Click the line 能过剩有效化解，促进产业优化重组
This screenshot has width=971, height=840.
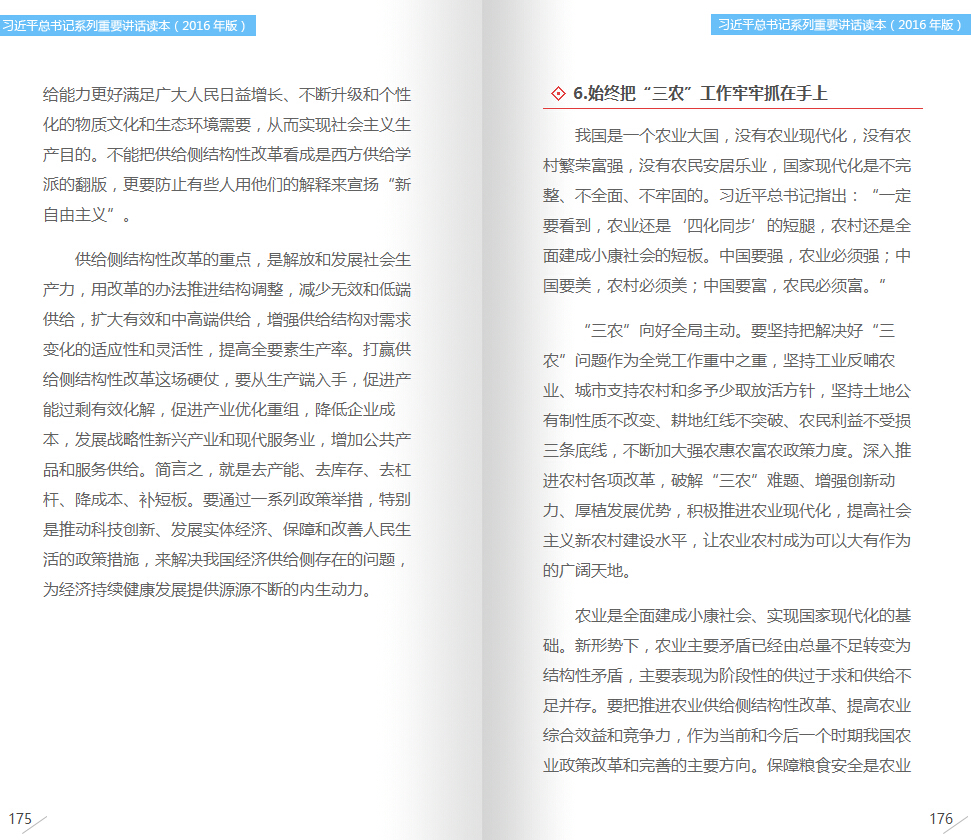point(219,409)
